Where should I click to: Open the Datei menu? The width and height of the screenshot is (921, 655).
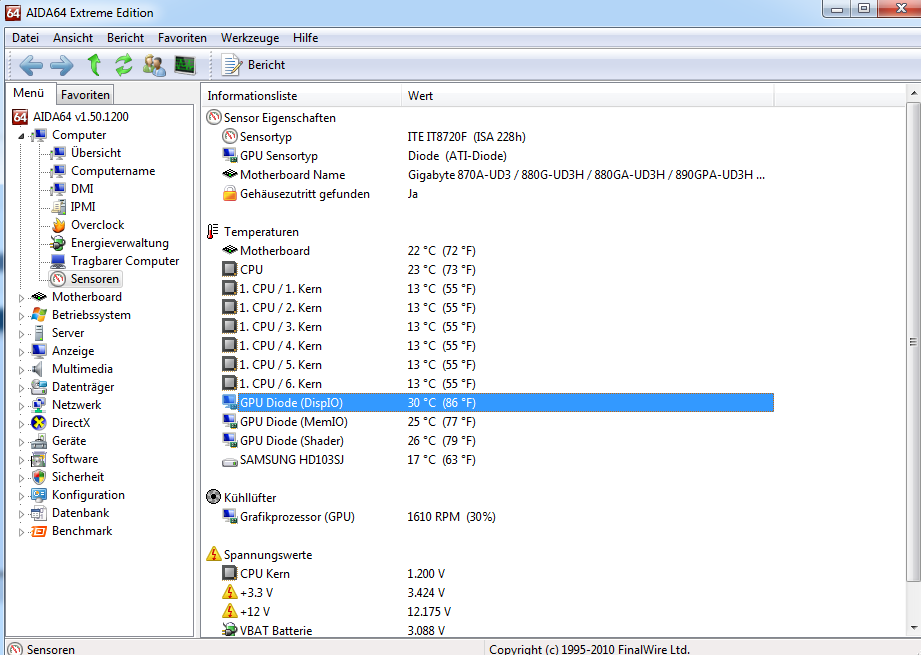(x=25, y=38)
